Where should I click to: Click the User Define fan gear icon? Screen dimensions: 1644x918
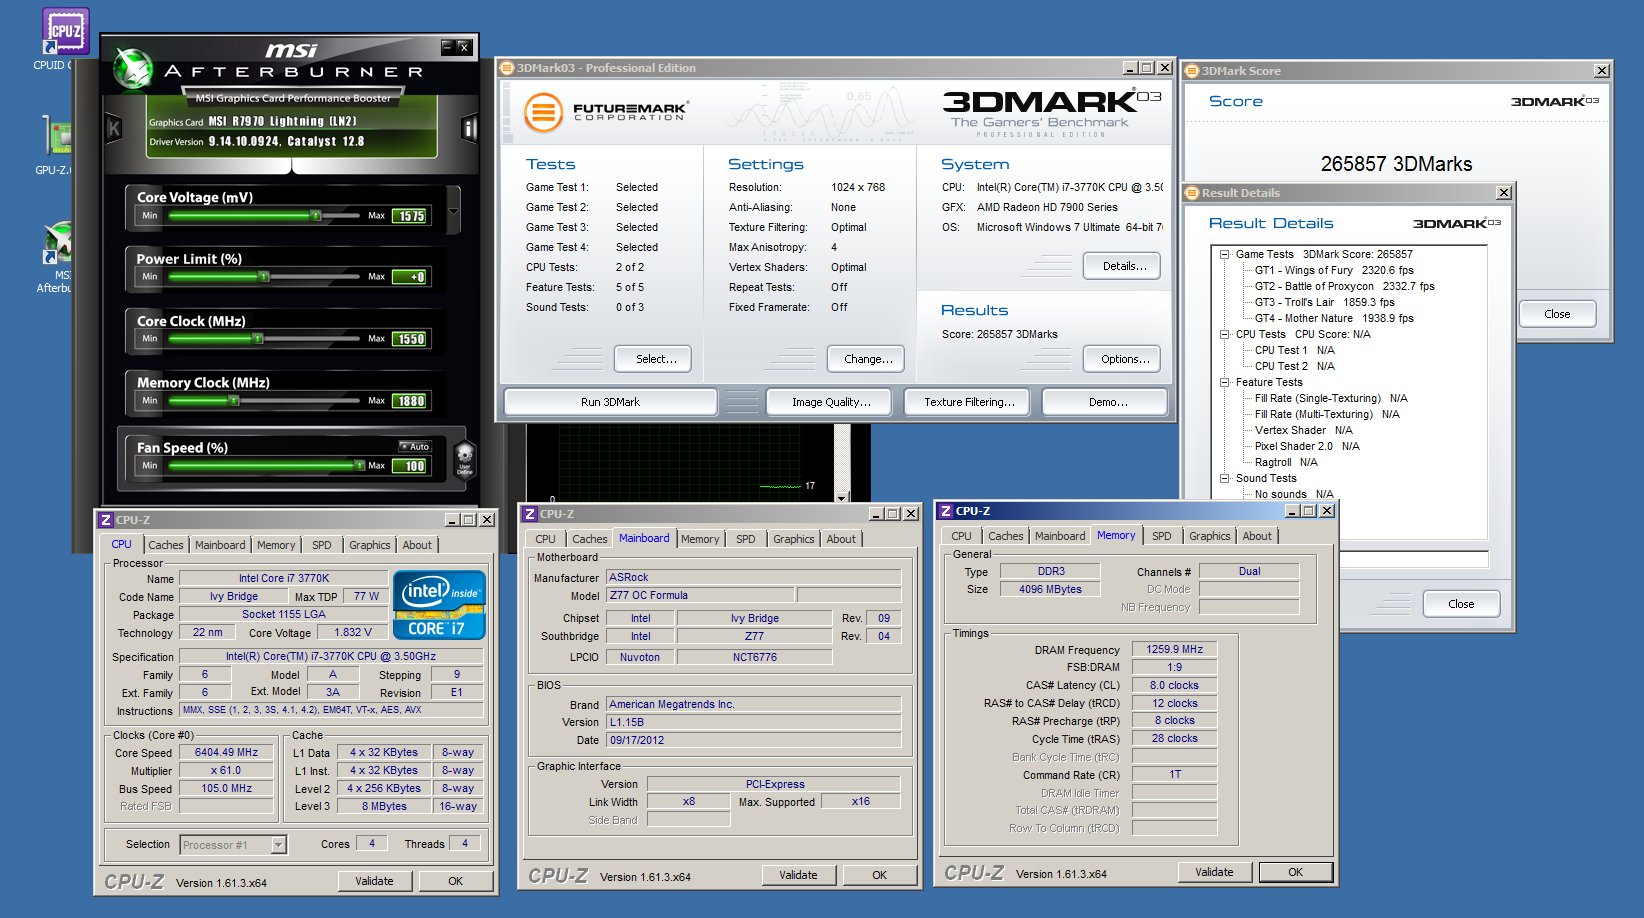click(465, 459)
